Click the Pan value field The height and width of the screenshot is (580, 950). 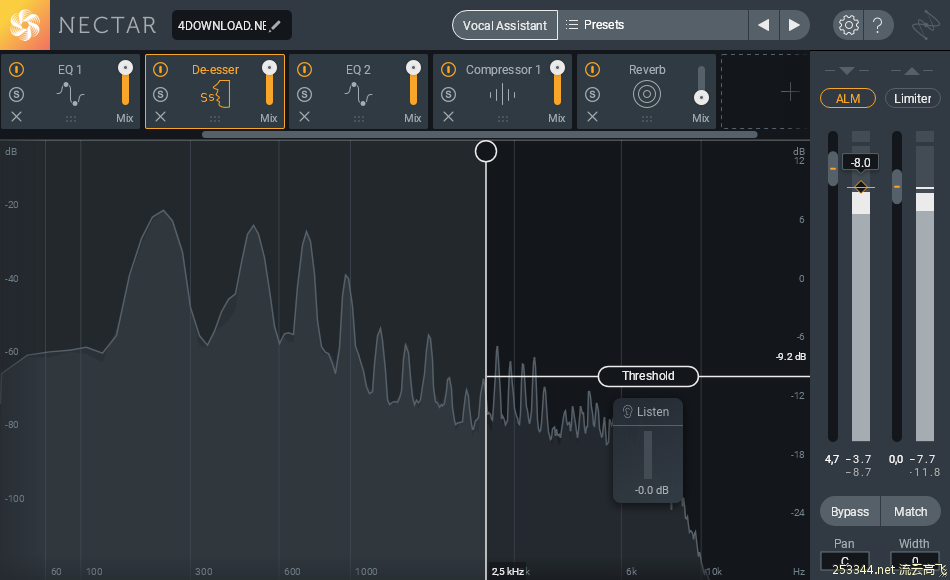coord(844,561)
